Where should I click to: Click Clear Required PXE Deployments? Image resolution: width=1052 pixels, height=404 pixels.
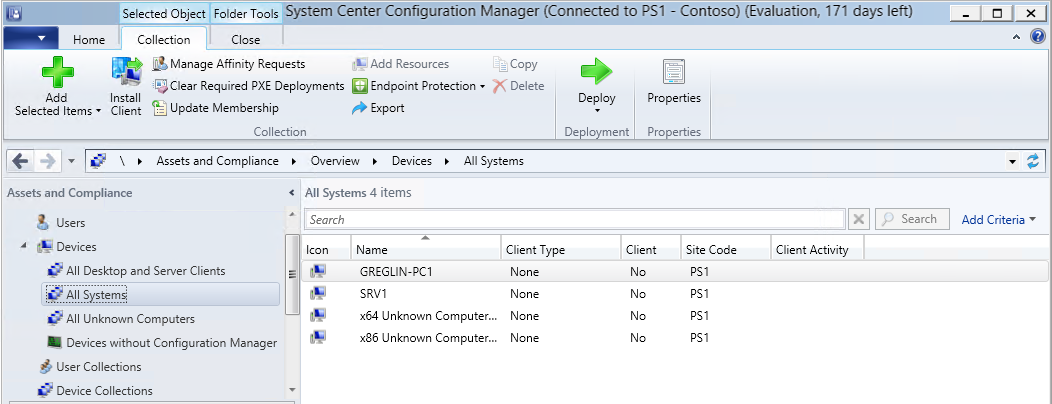click(x=248, y=86)
